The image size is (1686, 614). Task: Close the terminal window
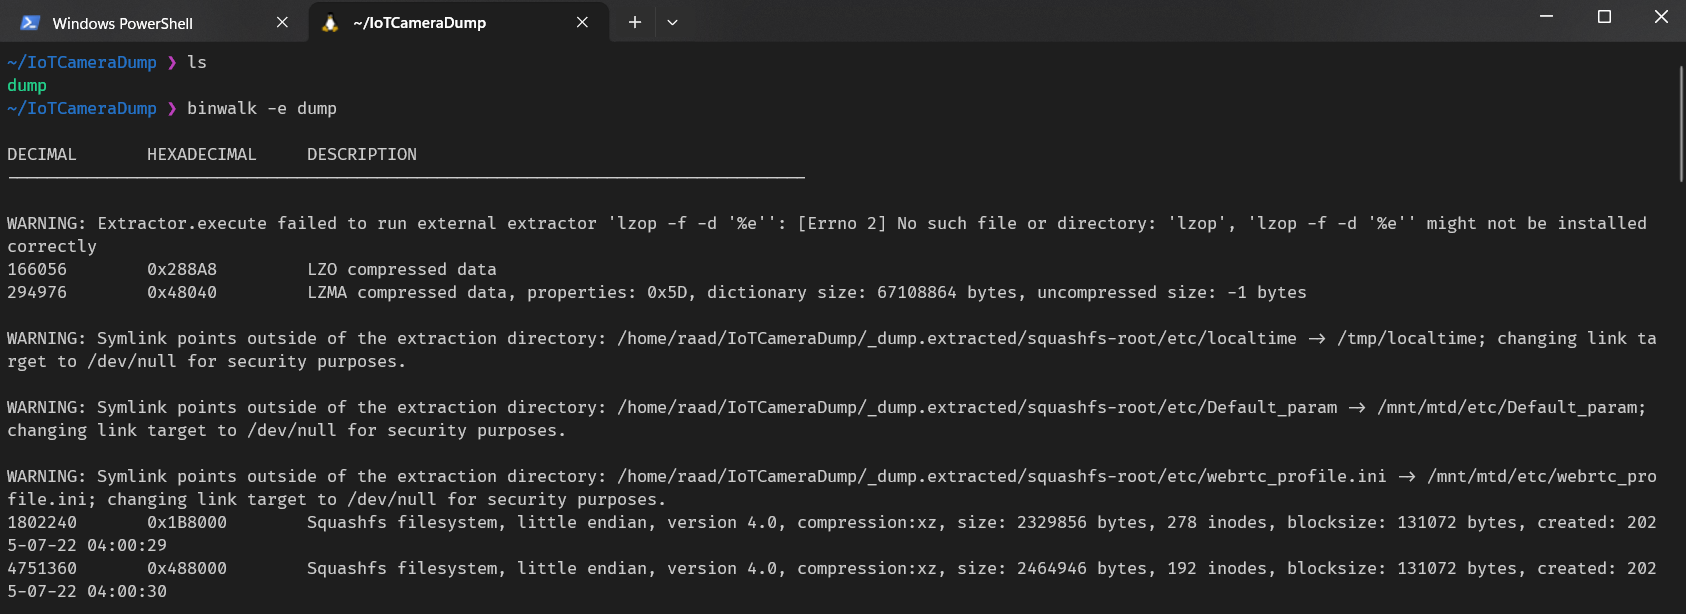click(1661, 17)
